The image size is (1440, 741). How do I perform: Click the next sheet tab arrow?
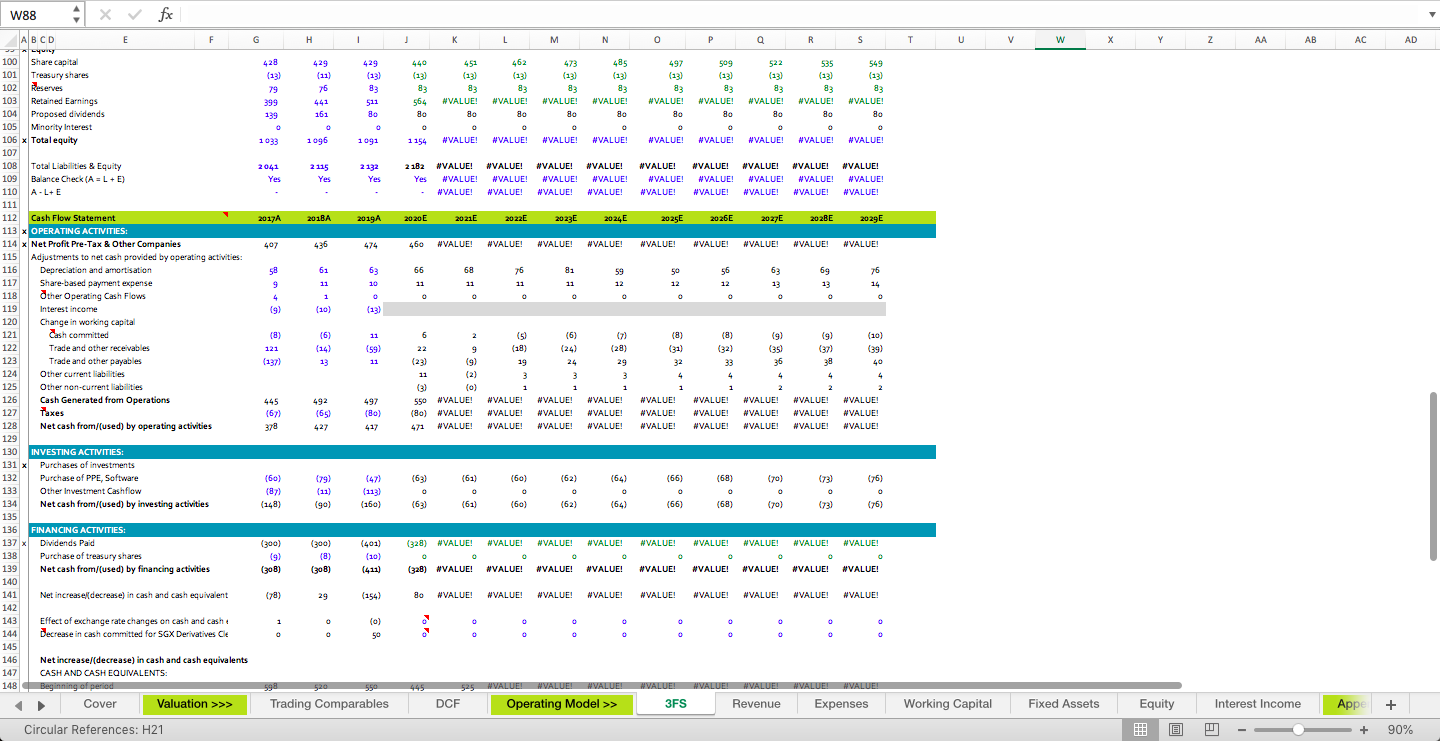43,704
